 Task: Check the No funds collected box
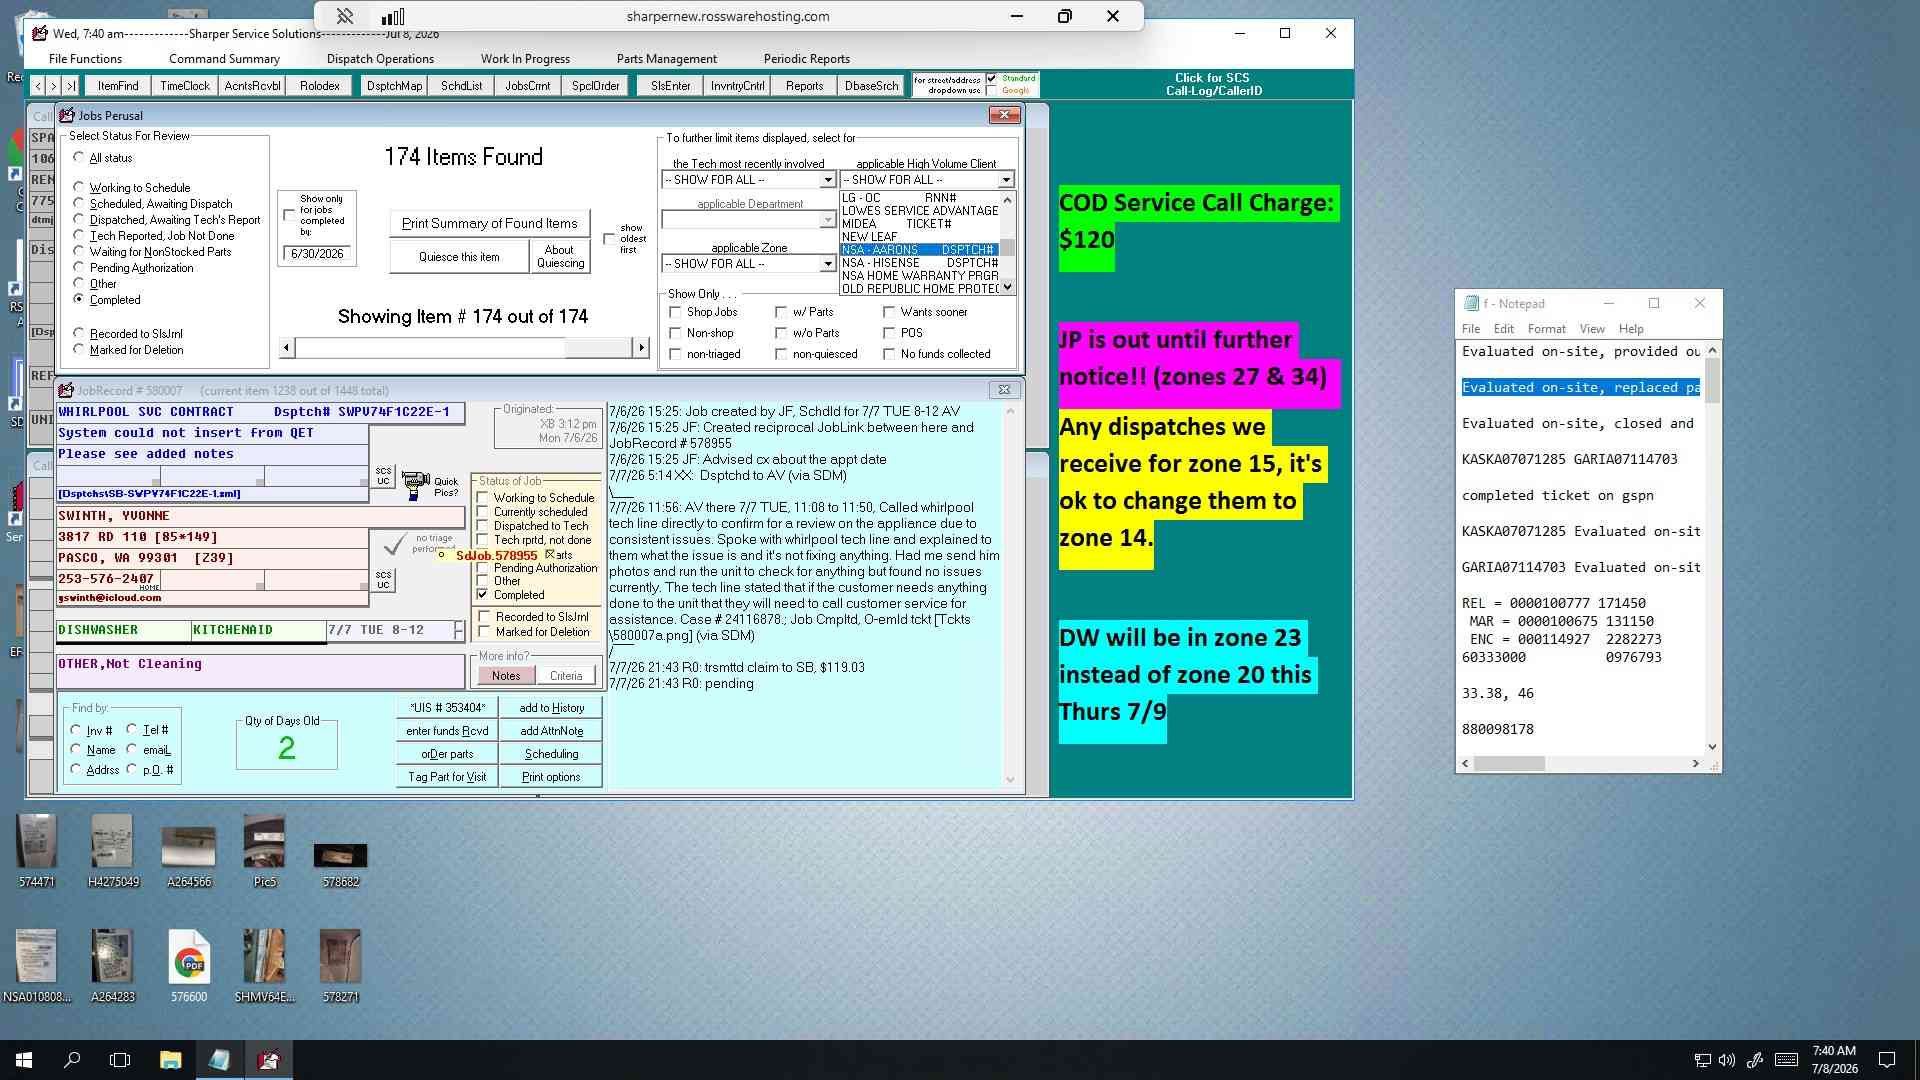(x=889, y=354)
